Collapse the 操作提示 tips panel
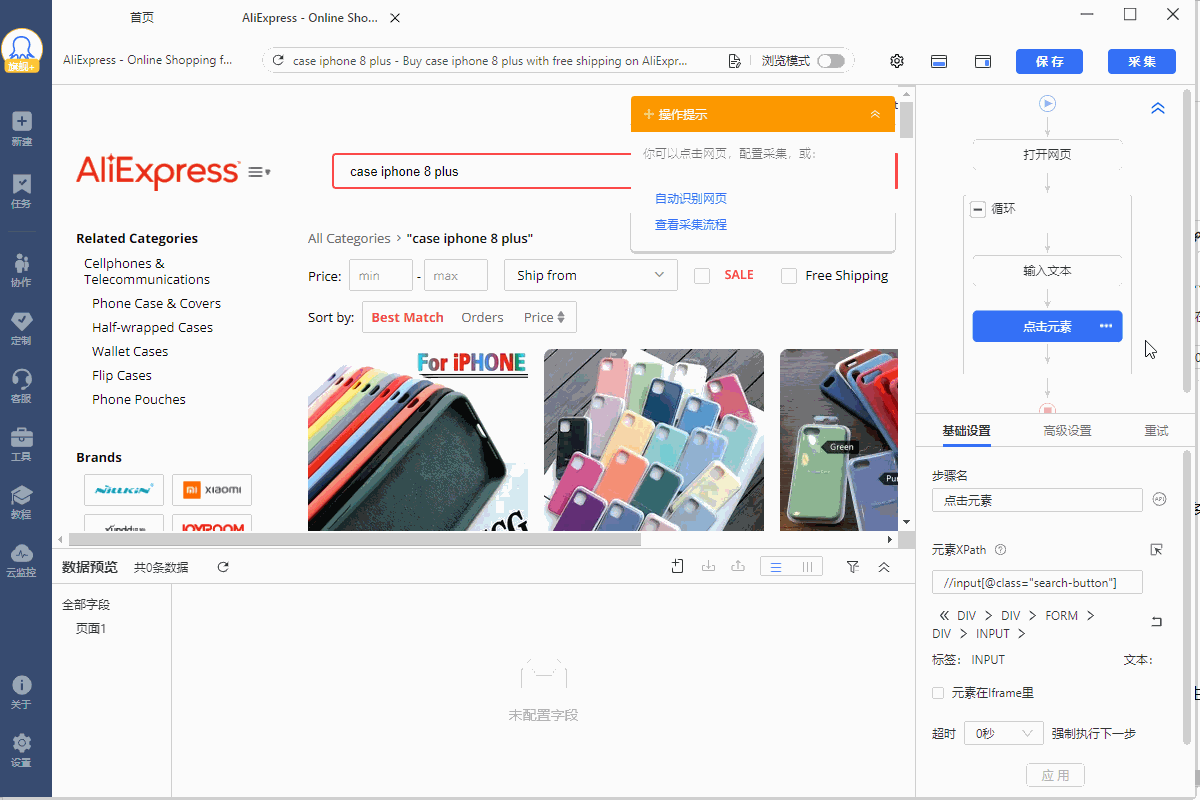 875,115
